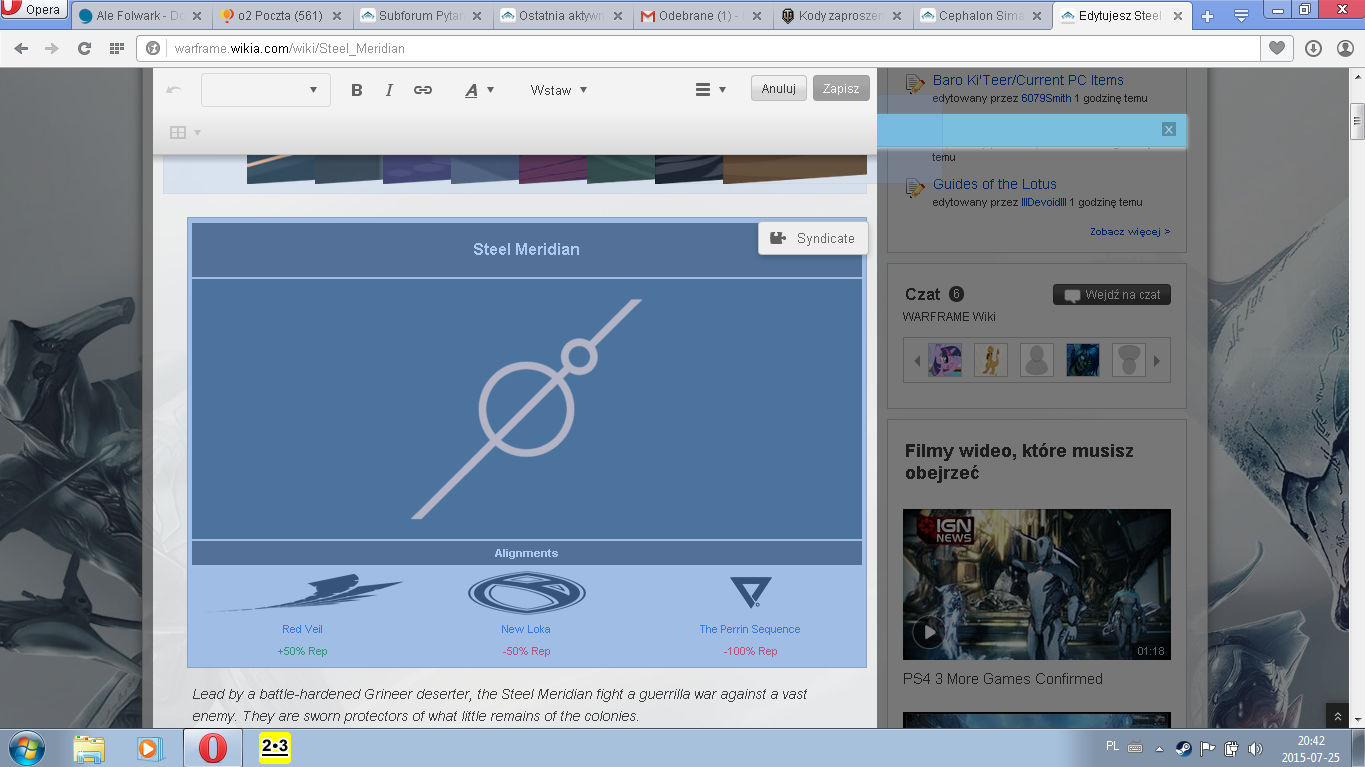Open the table insert dropdown
The height and width of the screenshot is (767, 1365).
185,132
